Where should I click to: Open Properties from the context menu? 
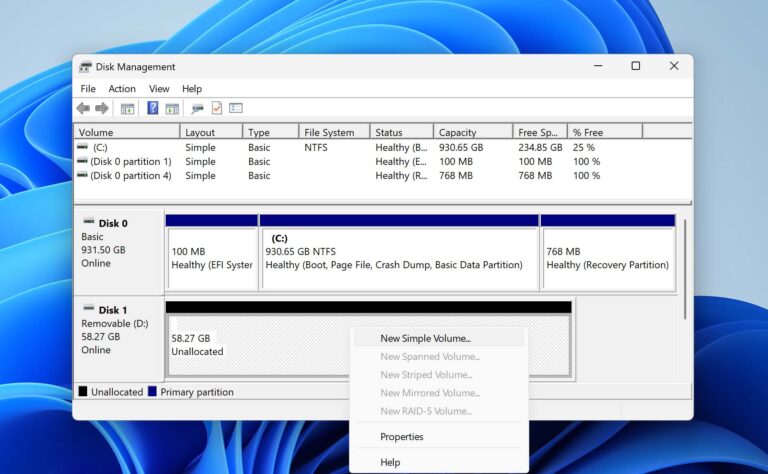pos(439,437)
